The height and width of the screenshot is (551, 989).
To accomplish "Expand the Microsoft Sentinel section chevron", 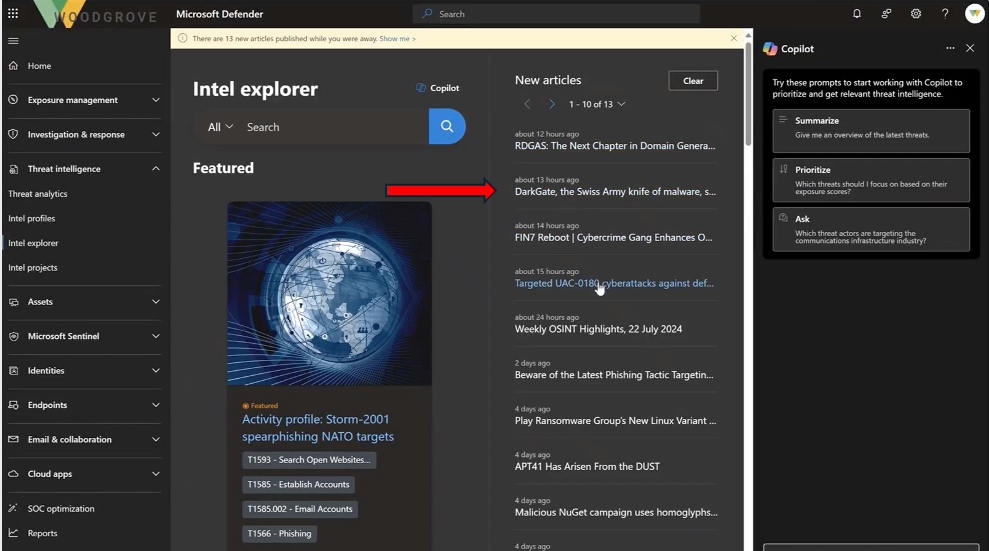I will tap(156, 336).
